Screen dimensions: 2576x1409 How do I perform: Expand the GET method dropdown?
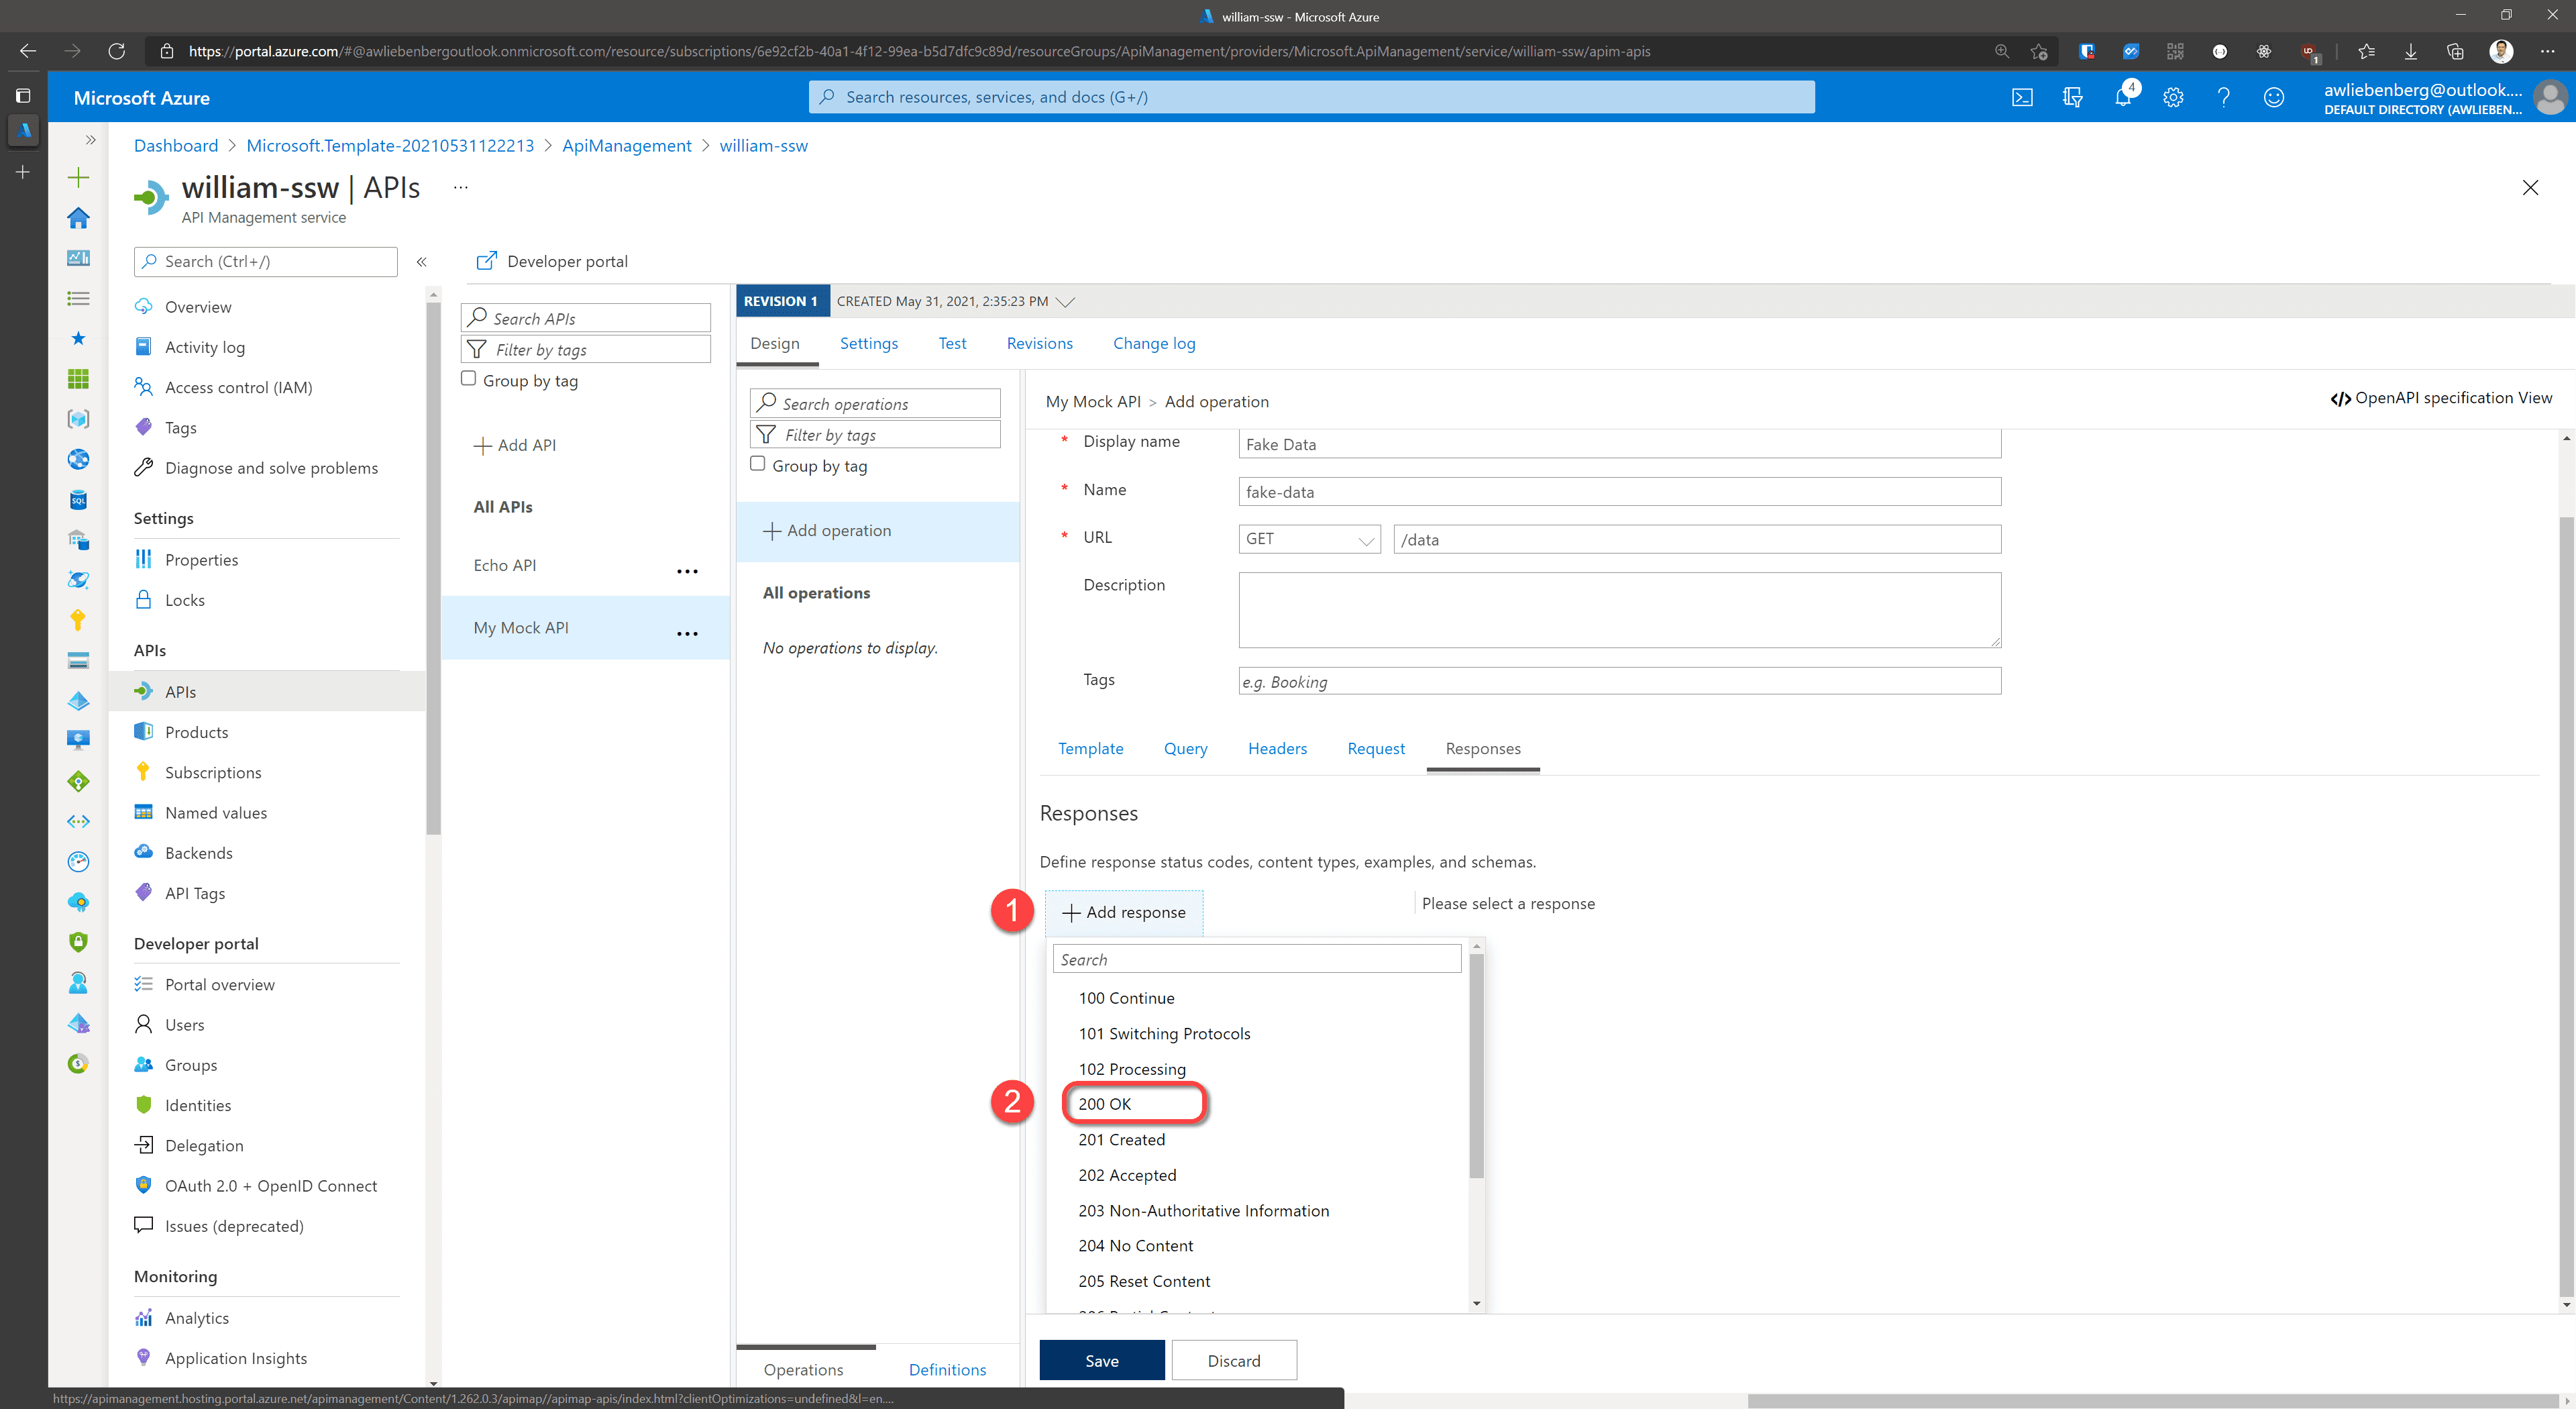[1309, 539]
